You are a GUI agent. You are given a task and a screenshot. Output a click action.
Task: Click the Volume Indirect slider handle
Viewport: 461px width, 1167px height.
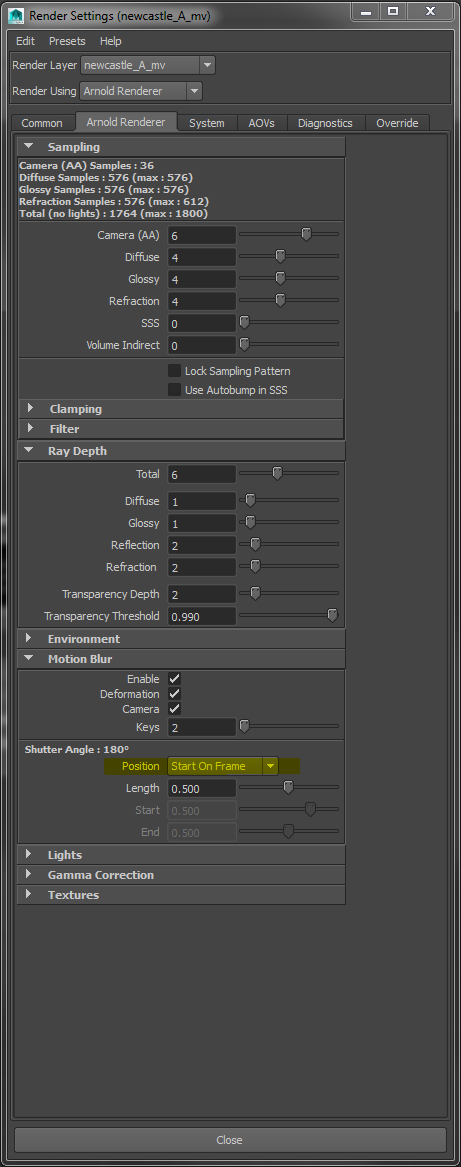tap(244, 345)
